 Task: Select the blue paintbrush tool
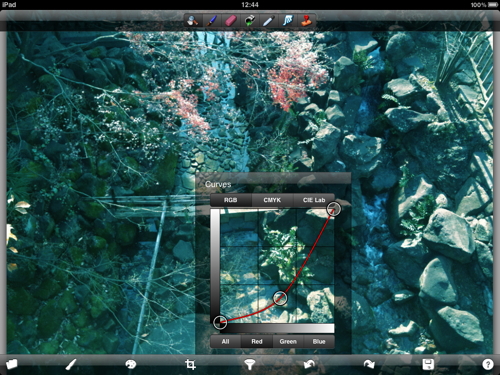pyautogui.click(x=211, y=21)
